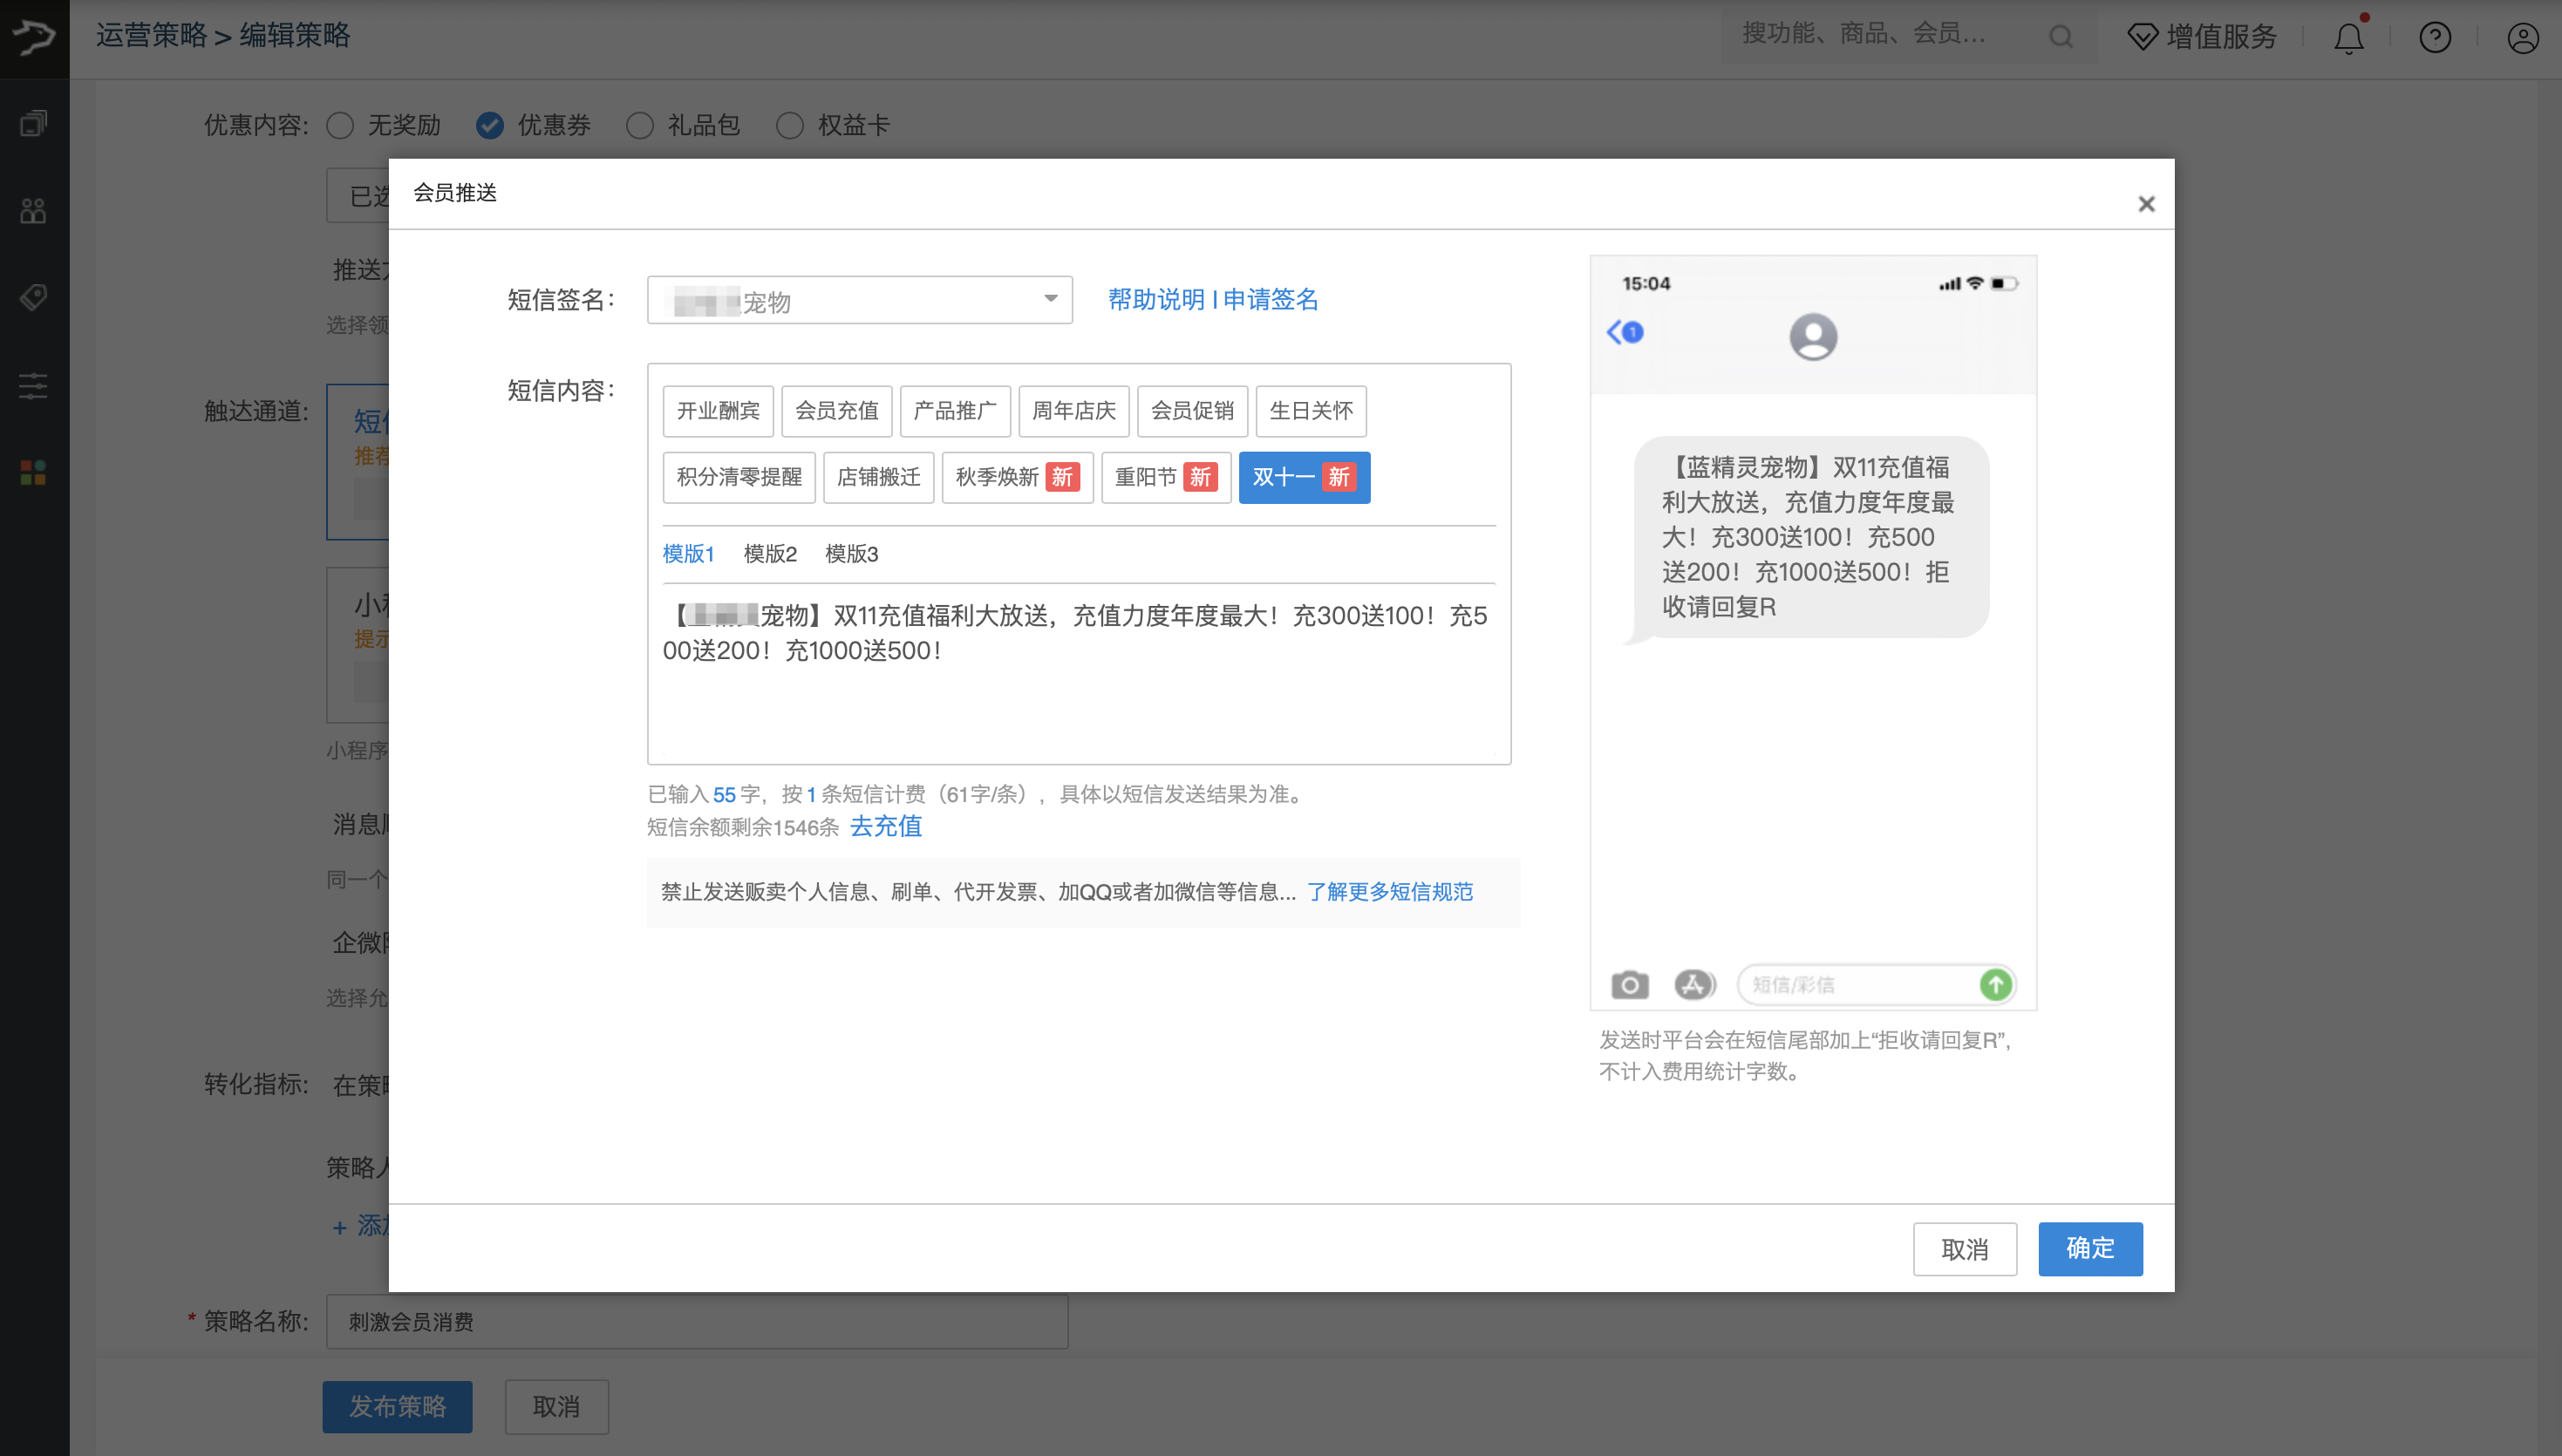Click the search magnifier icon
The width and height of the screenshot is (2562, 1456).
point(2060,37)
